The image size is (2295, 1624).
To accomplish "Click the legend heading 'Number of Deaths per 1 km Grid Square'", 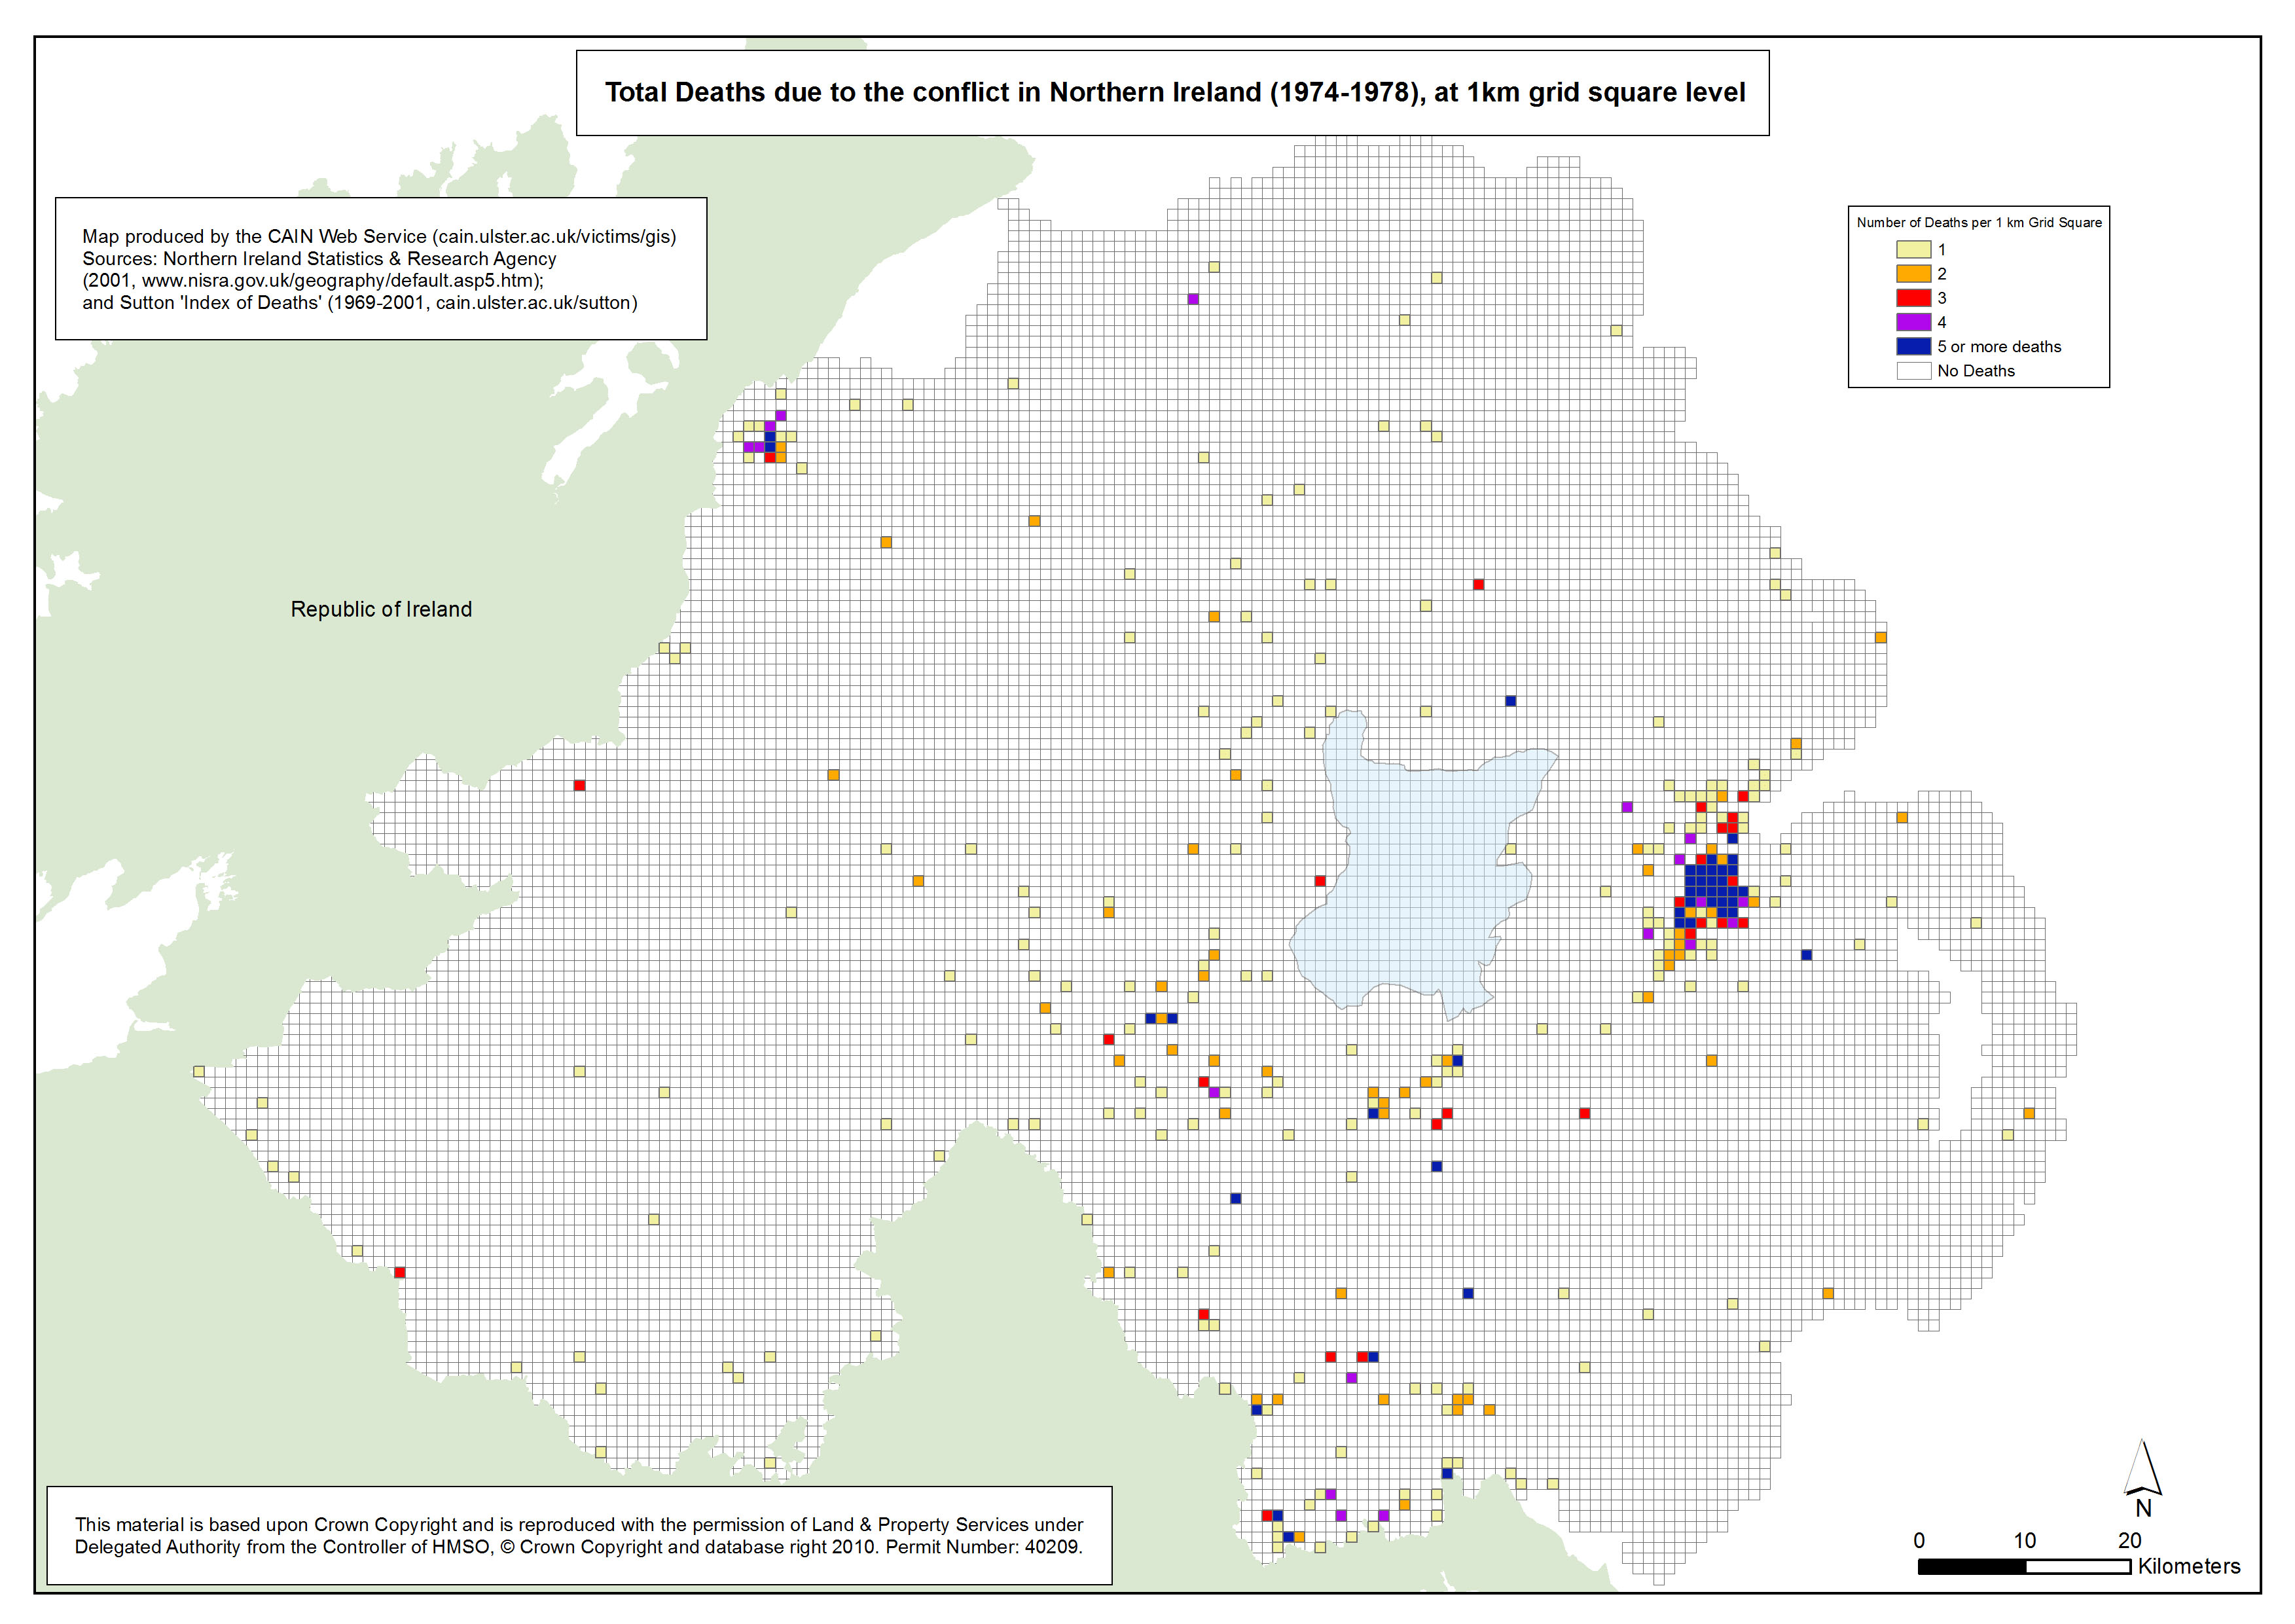I will click(x=1979, y=222).
